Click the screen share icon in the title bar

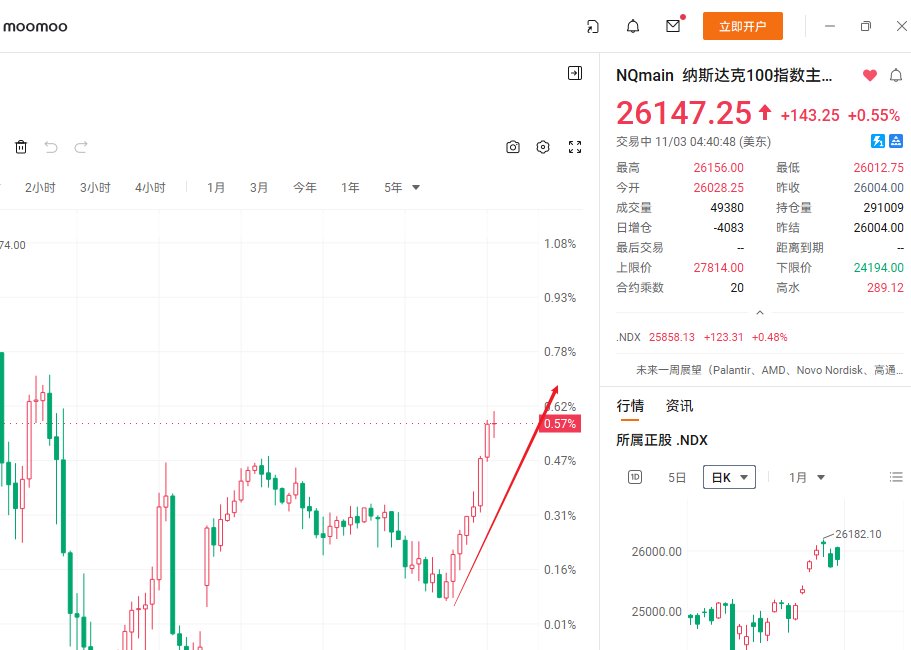click(x=593, y=26)
